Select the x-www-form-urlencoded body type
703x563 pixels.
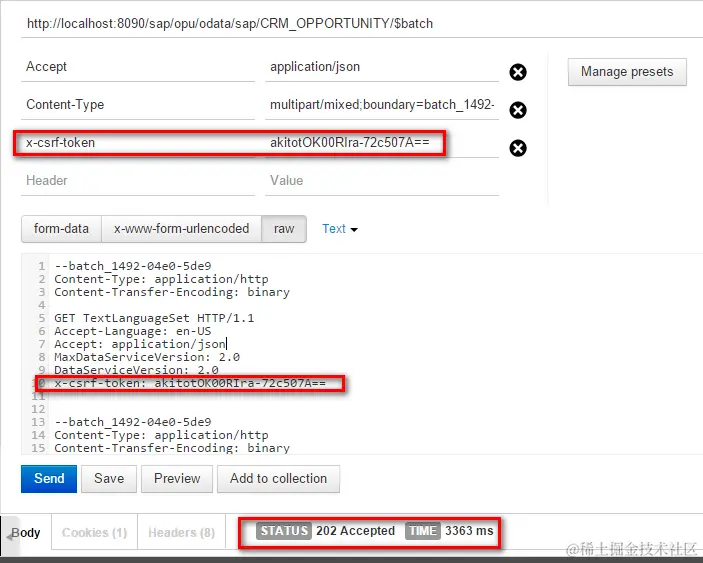182,229
